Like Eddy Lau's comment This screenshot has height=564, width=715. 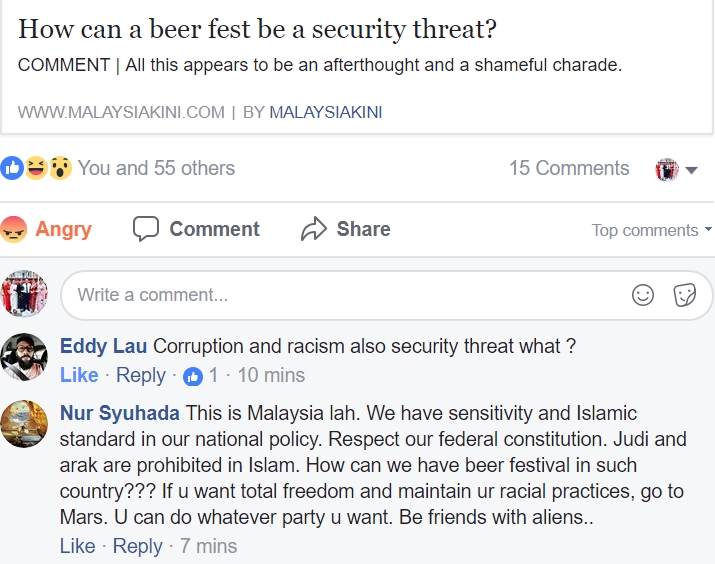79,375
